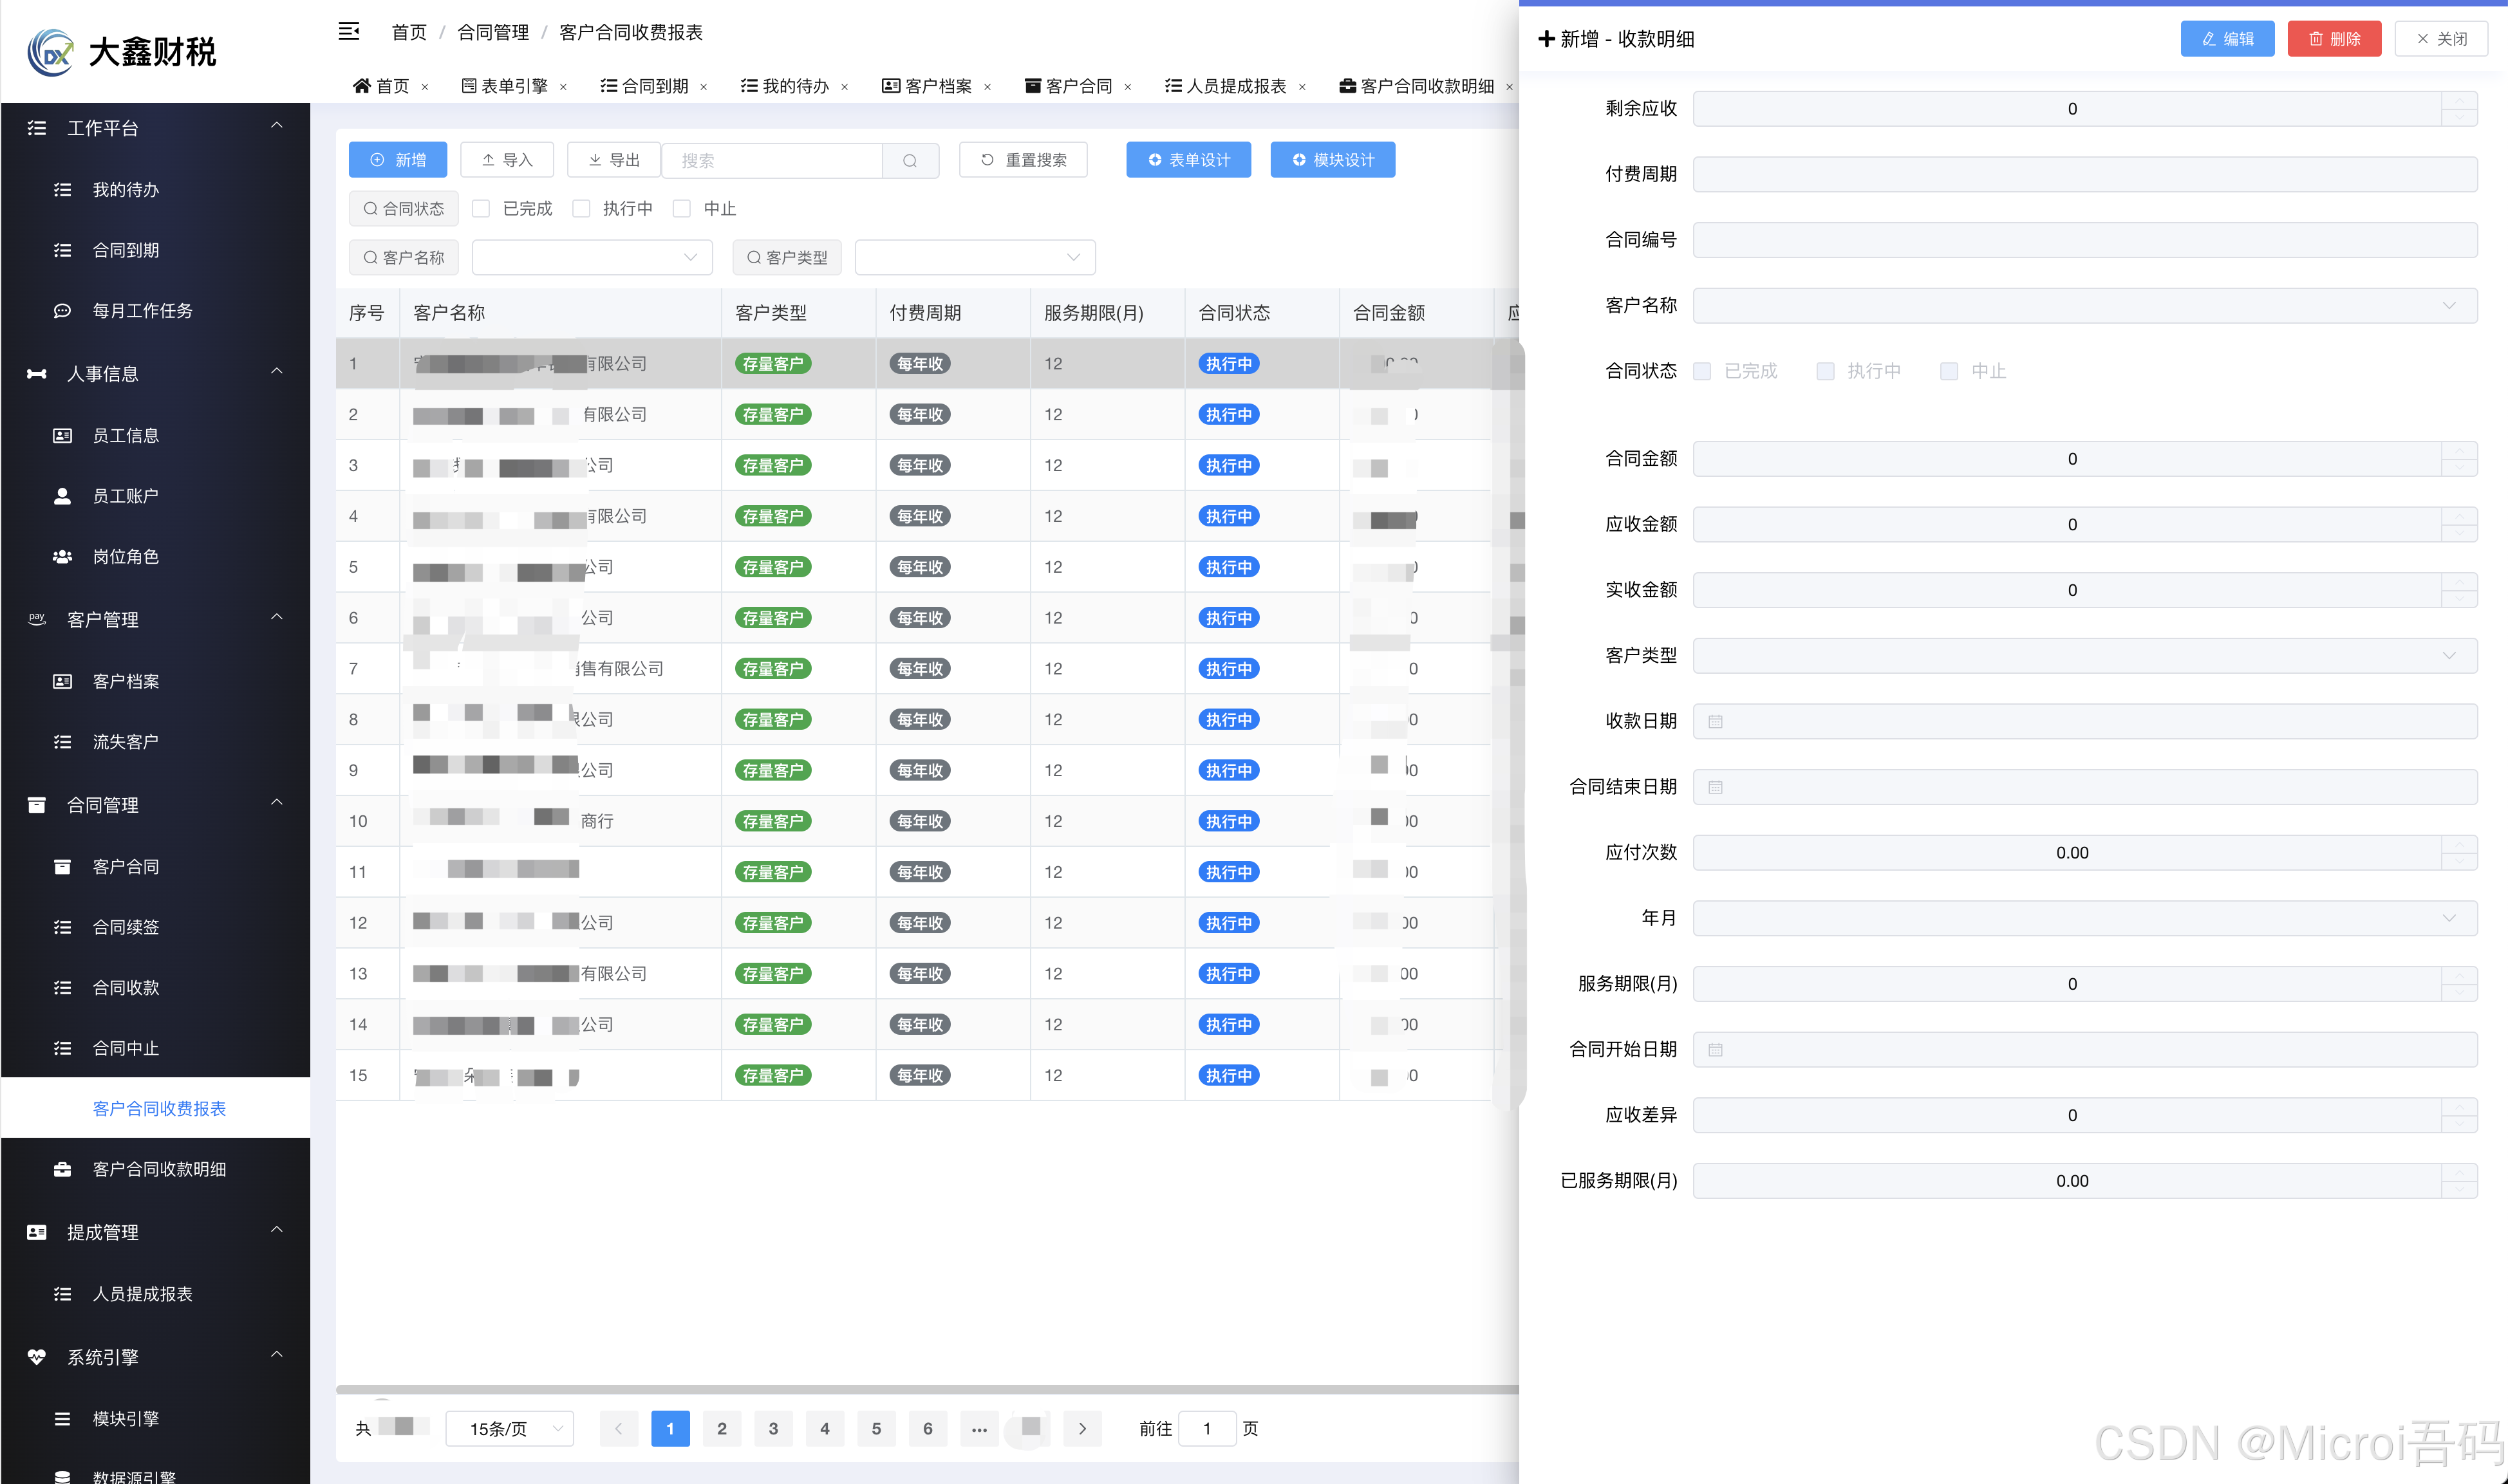The width and height of the screenshot is (2508, 1484).
Task: Click the 大鑫财税 DX logo icon
Action: pos(52,52)
